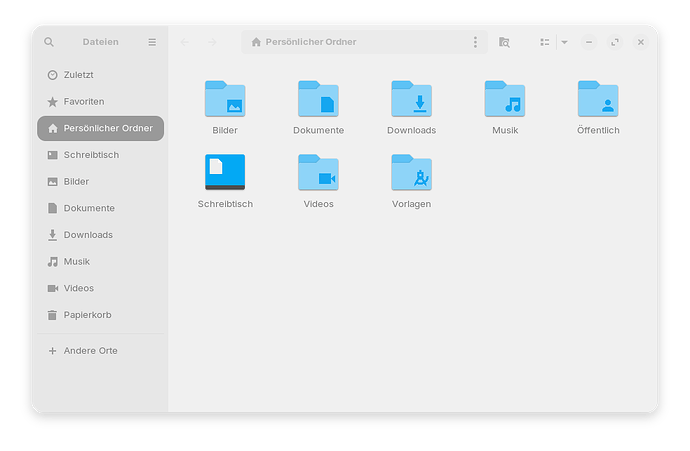The image size is (690, 451).
Task: Switch to list view with toolbar icon
Action: point(545,42)
